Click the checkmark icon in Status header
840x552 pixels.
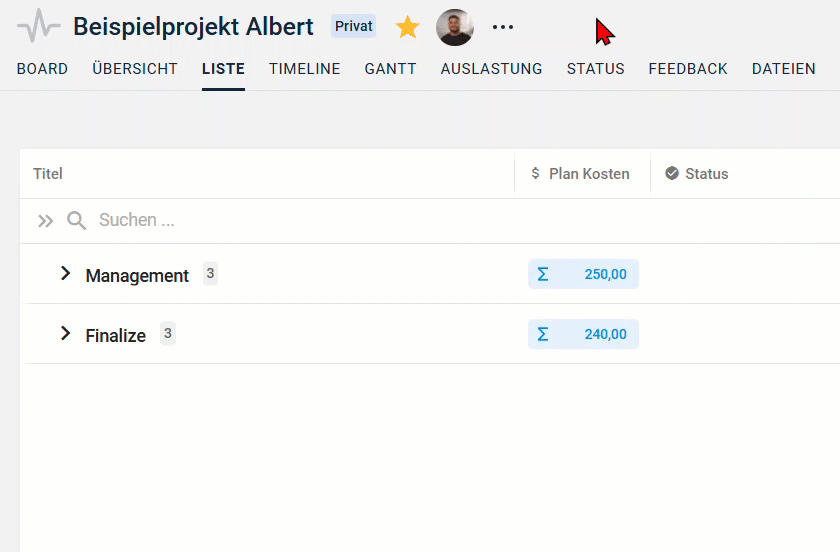[x=672, y=174]
